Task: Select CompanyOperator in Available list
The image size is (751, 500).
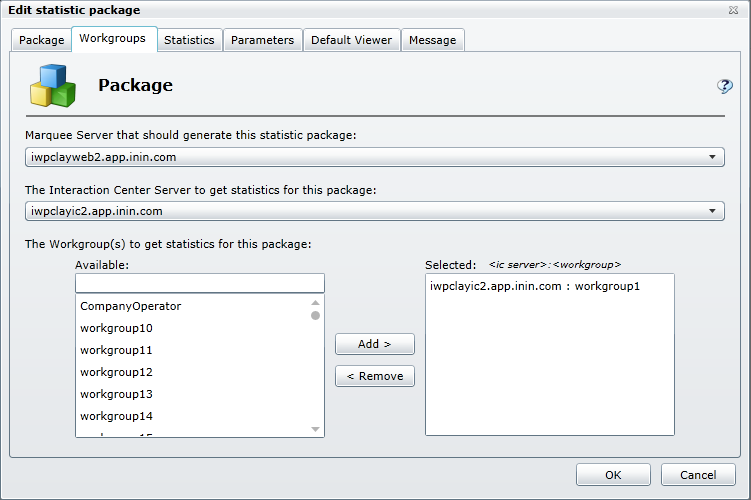Action: [130, 306]
